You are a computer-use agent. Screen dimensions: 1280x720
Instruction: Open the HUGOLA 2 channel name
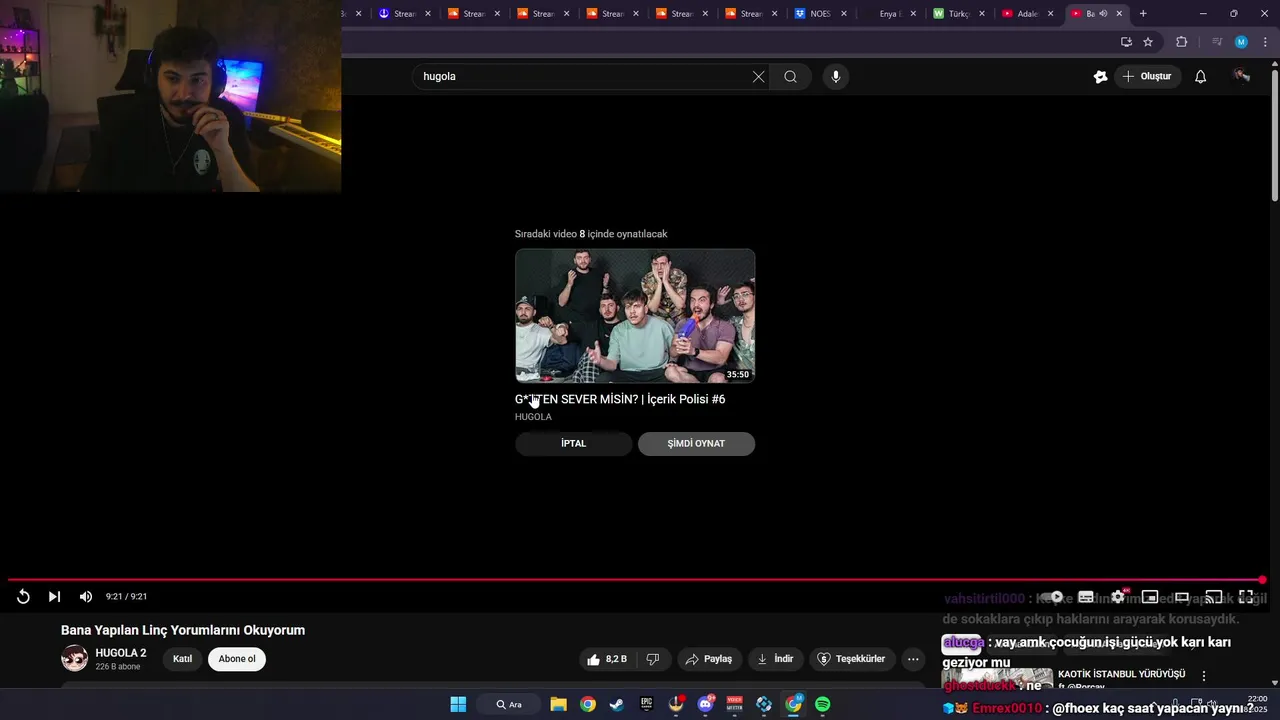(121, 653)
